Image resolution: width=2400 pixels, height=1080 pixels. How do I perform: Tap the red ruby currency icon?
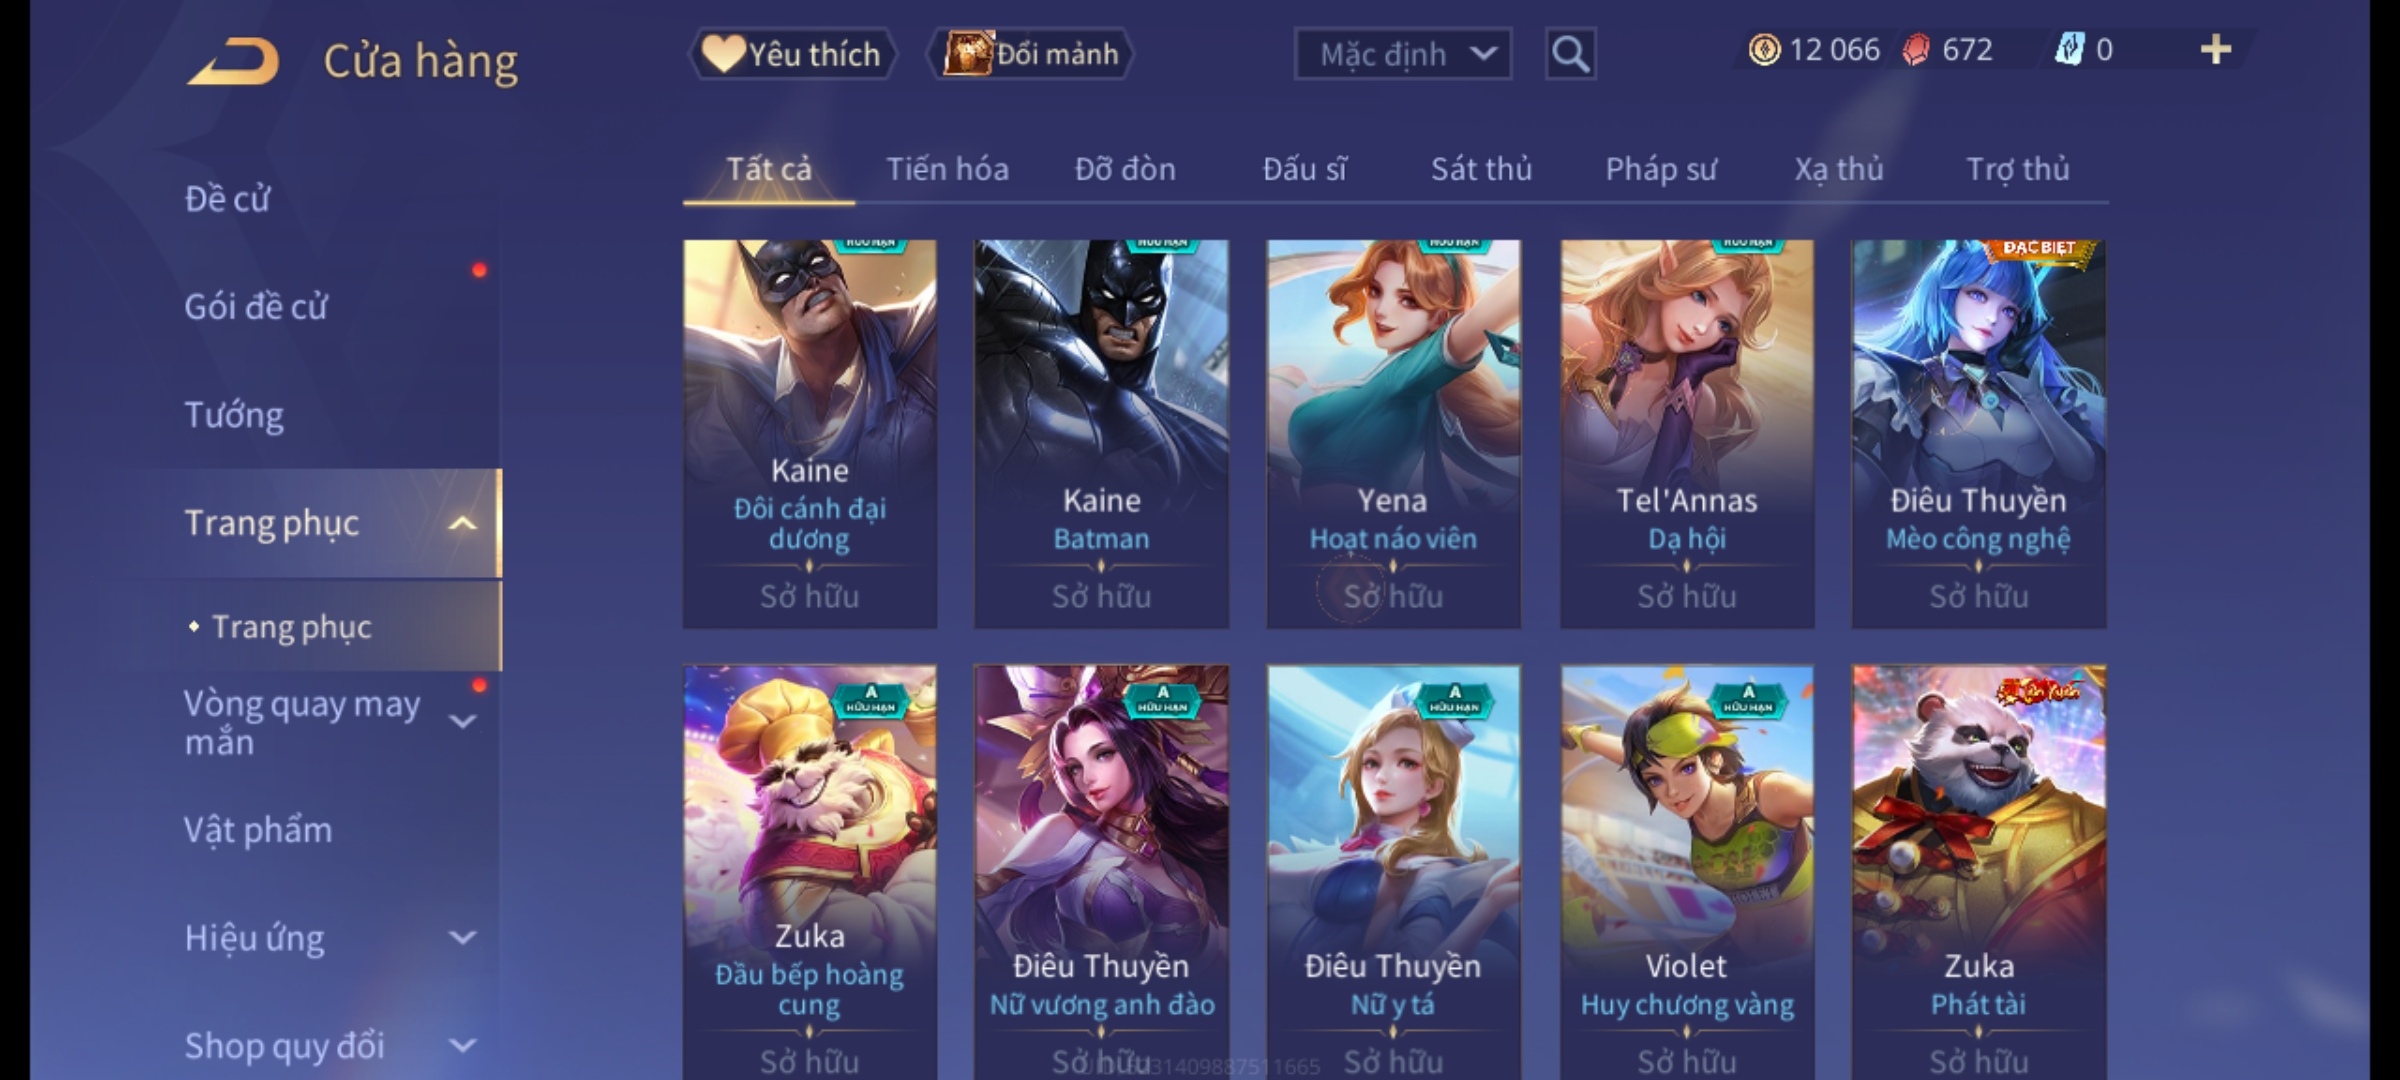tap(1916, 50)
